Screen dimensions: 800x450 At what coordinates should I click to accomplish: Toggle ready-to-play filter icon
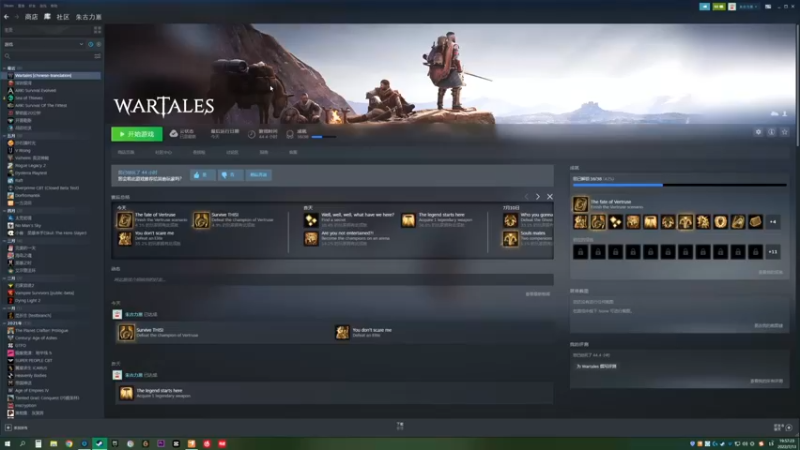[98, 44]
